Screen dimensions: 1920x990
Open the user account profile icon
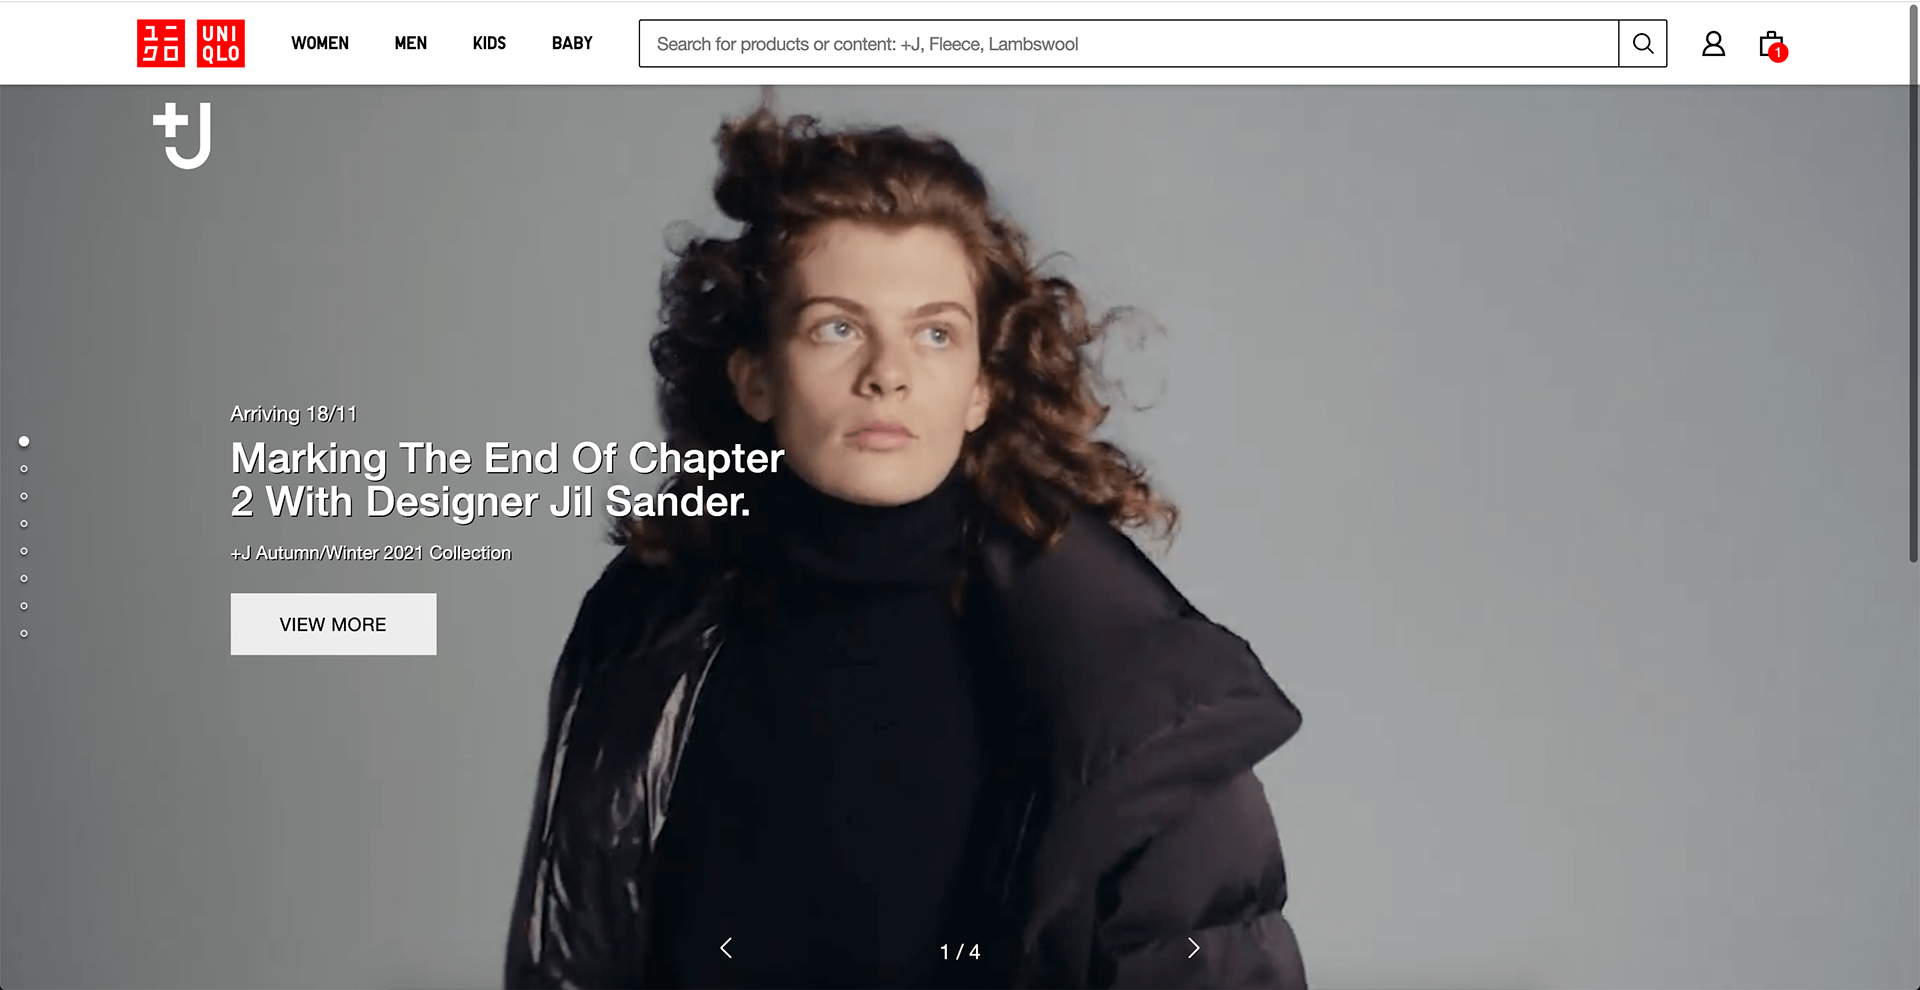[1713, 44]
